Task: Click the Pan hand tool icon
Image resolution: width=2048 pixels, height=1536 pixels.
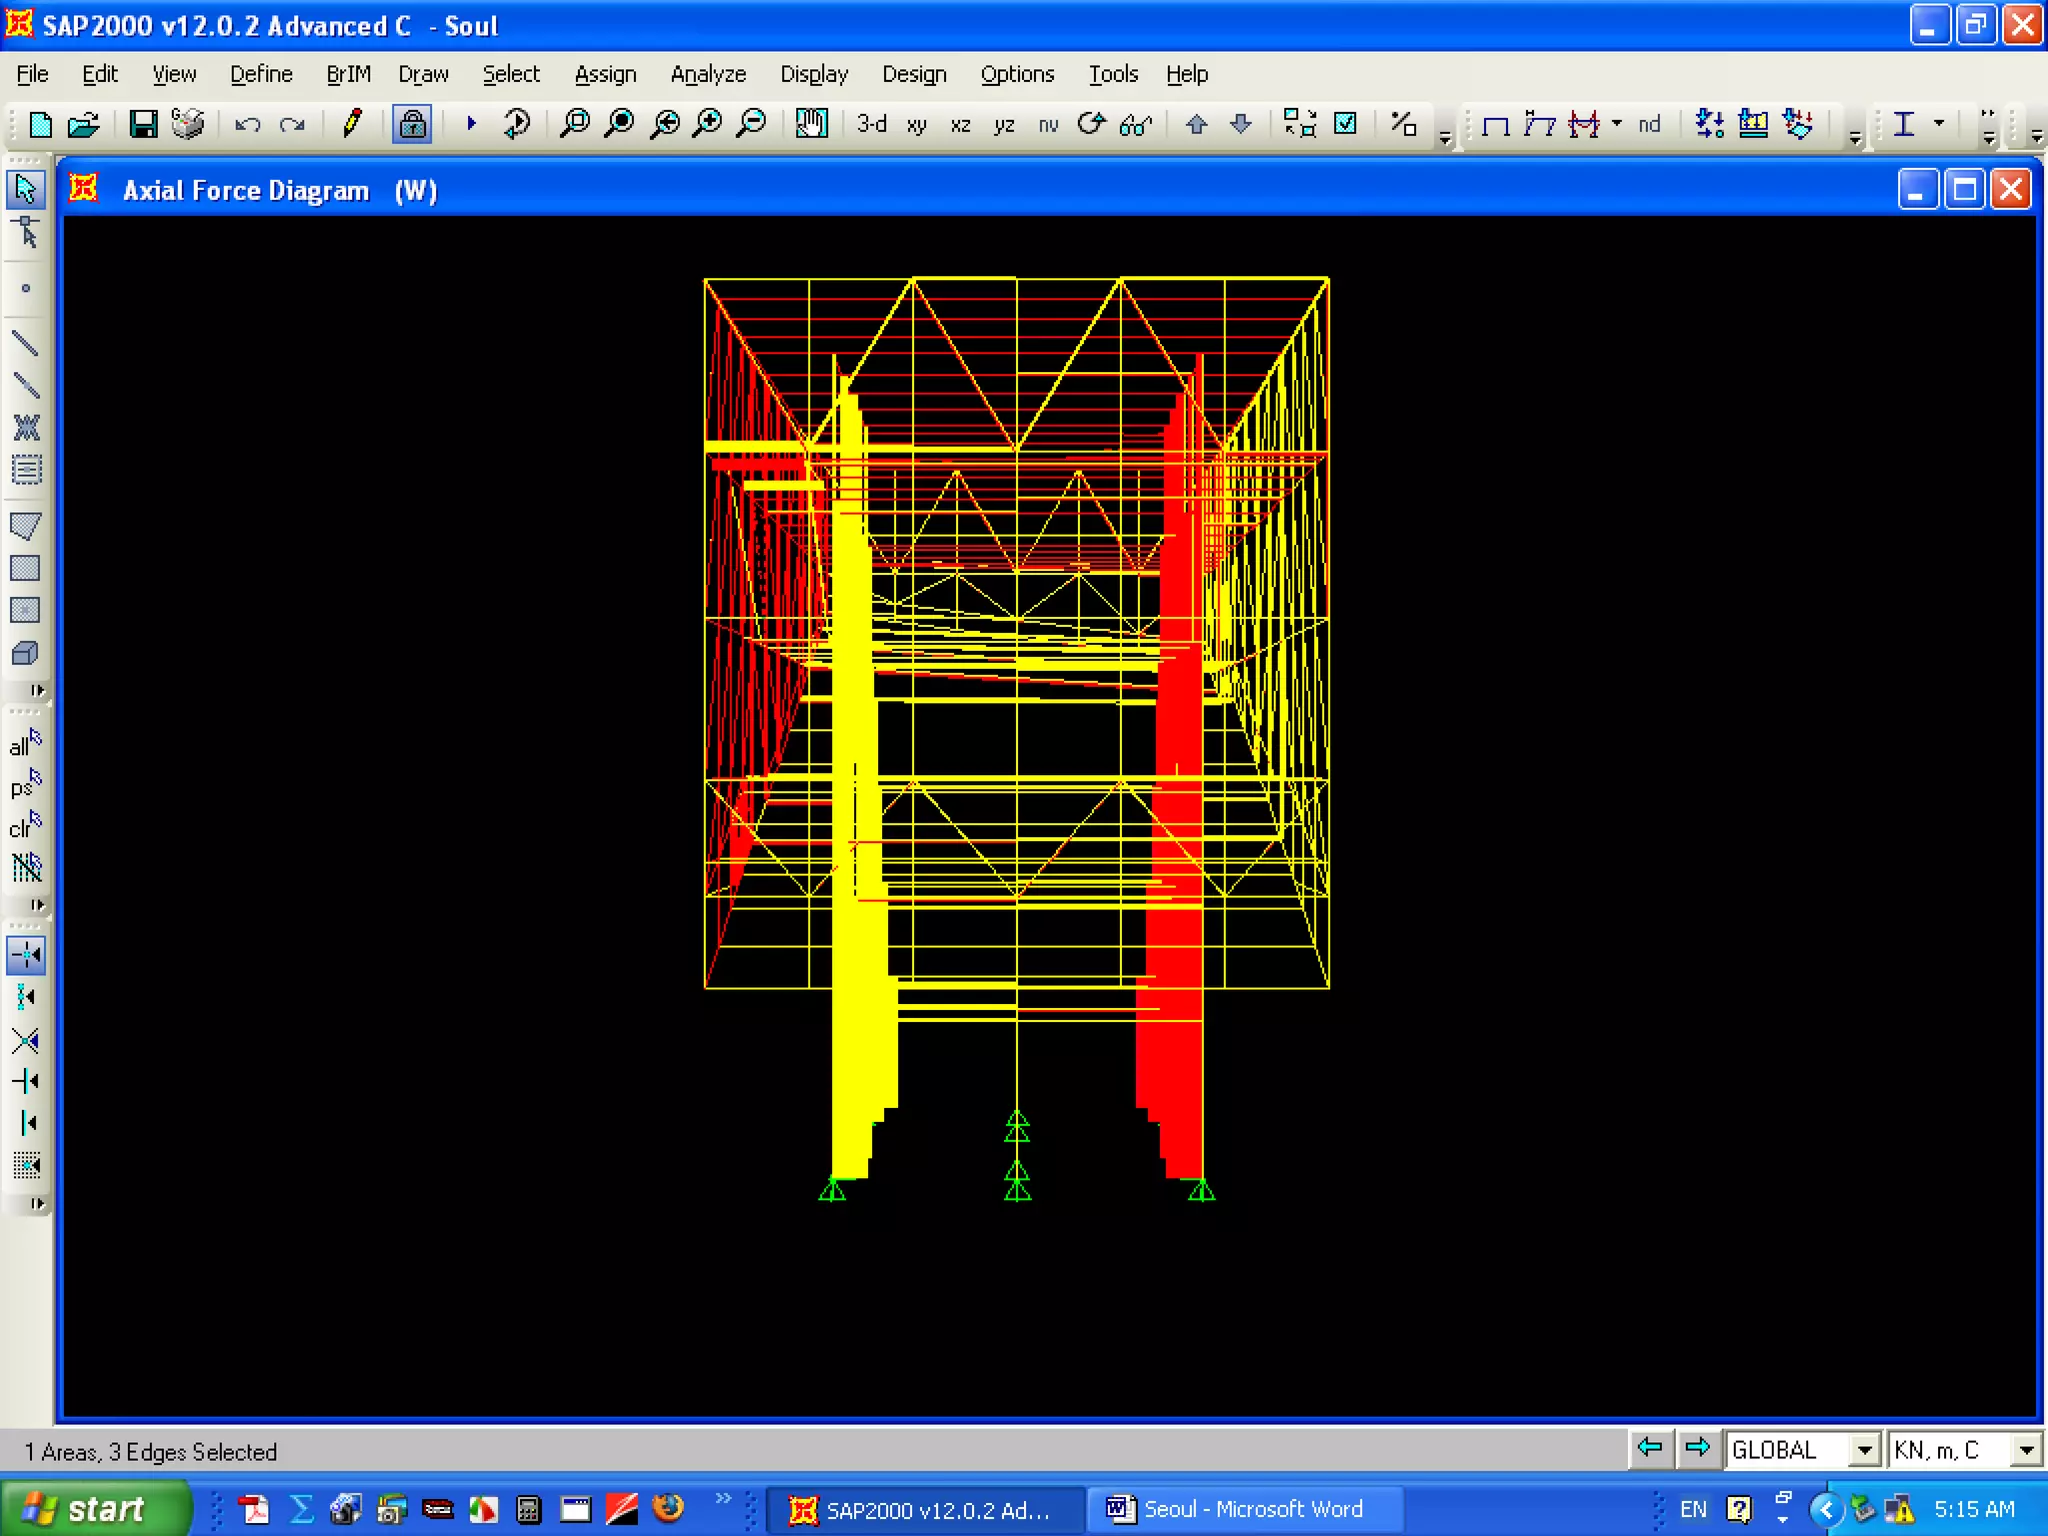Action: point(811,124)
